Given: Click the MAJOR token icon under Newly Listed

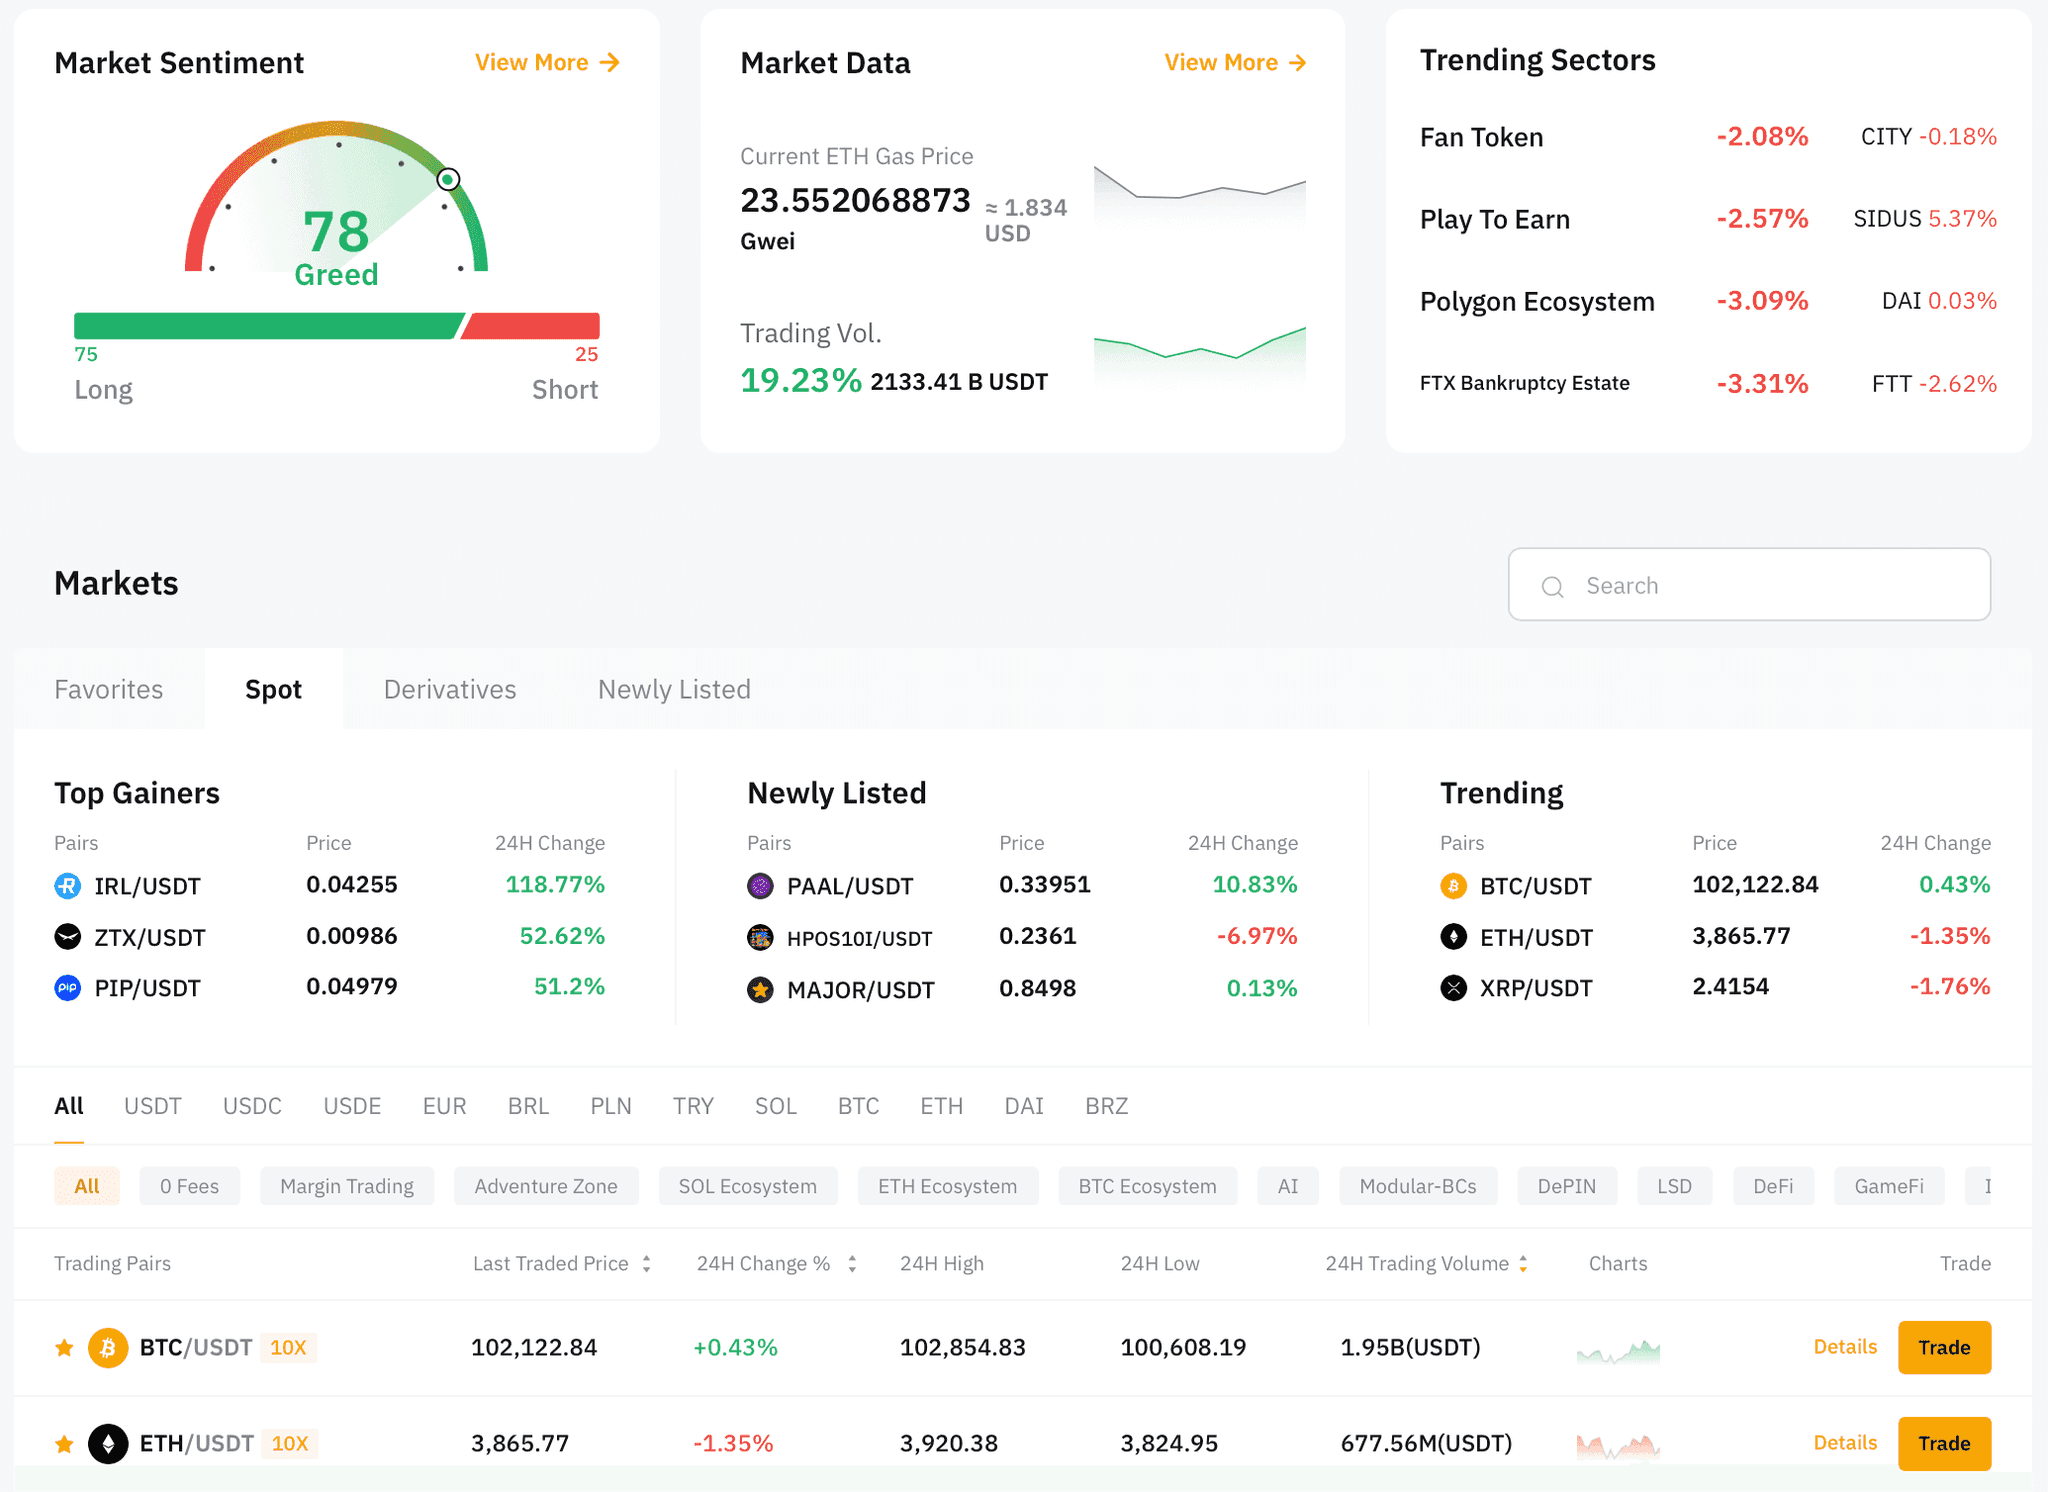Looking at the screenshot, I should tap(760, 989).
